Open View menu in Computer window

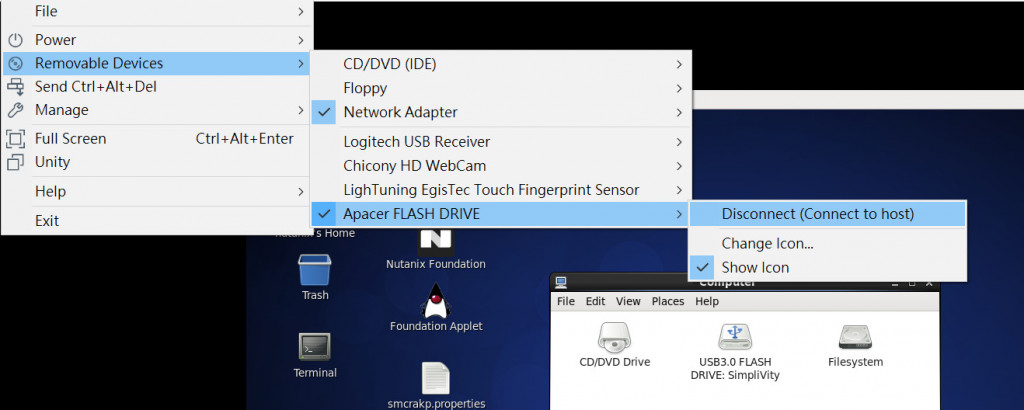pos(628,301)
